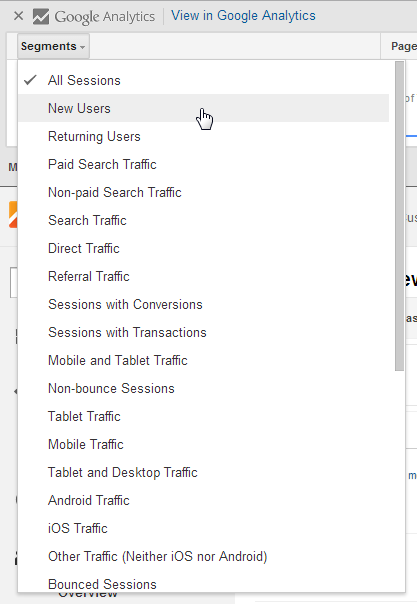Select Other Traffic (Neither iOS nor Android)

coord(203,557)
